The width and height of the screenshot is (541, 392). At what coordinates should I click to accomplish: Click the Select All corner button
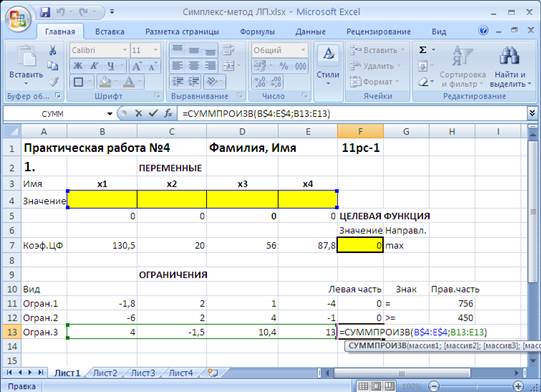(x=12, y=131)
